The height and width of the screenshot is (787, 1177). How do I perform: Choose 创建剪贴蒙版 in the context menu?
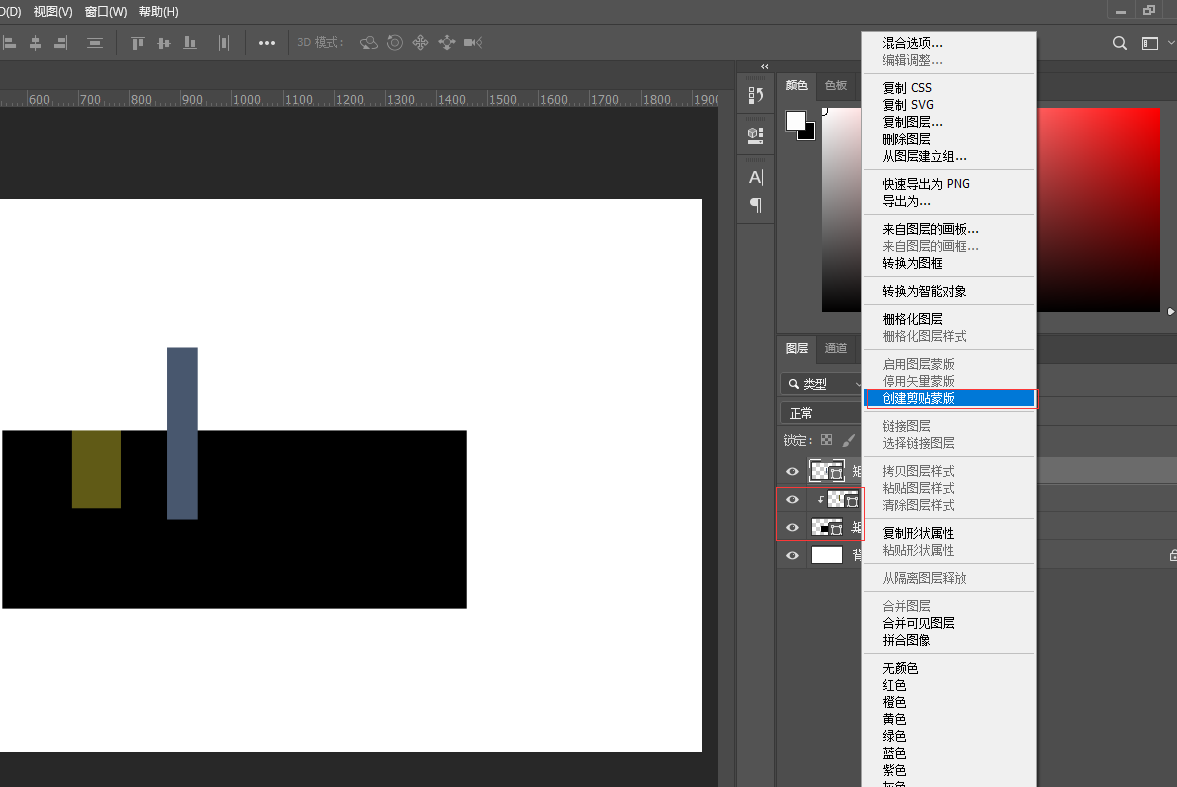(918, 398)
